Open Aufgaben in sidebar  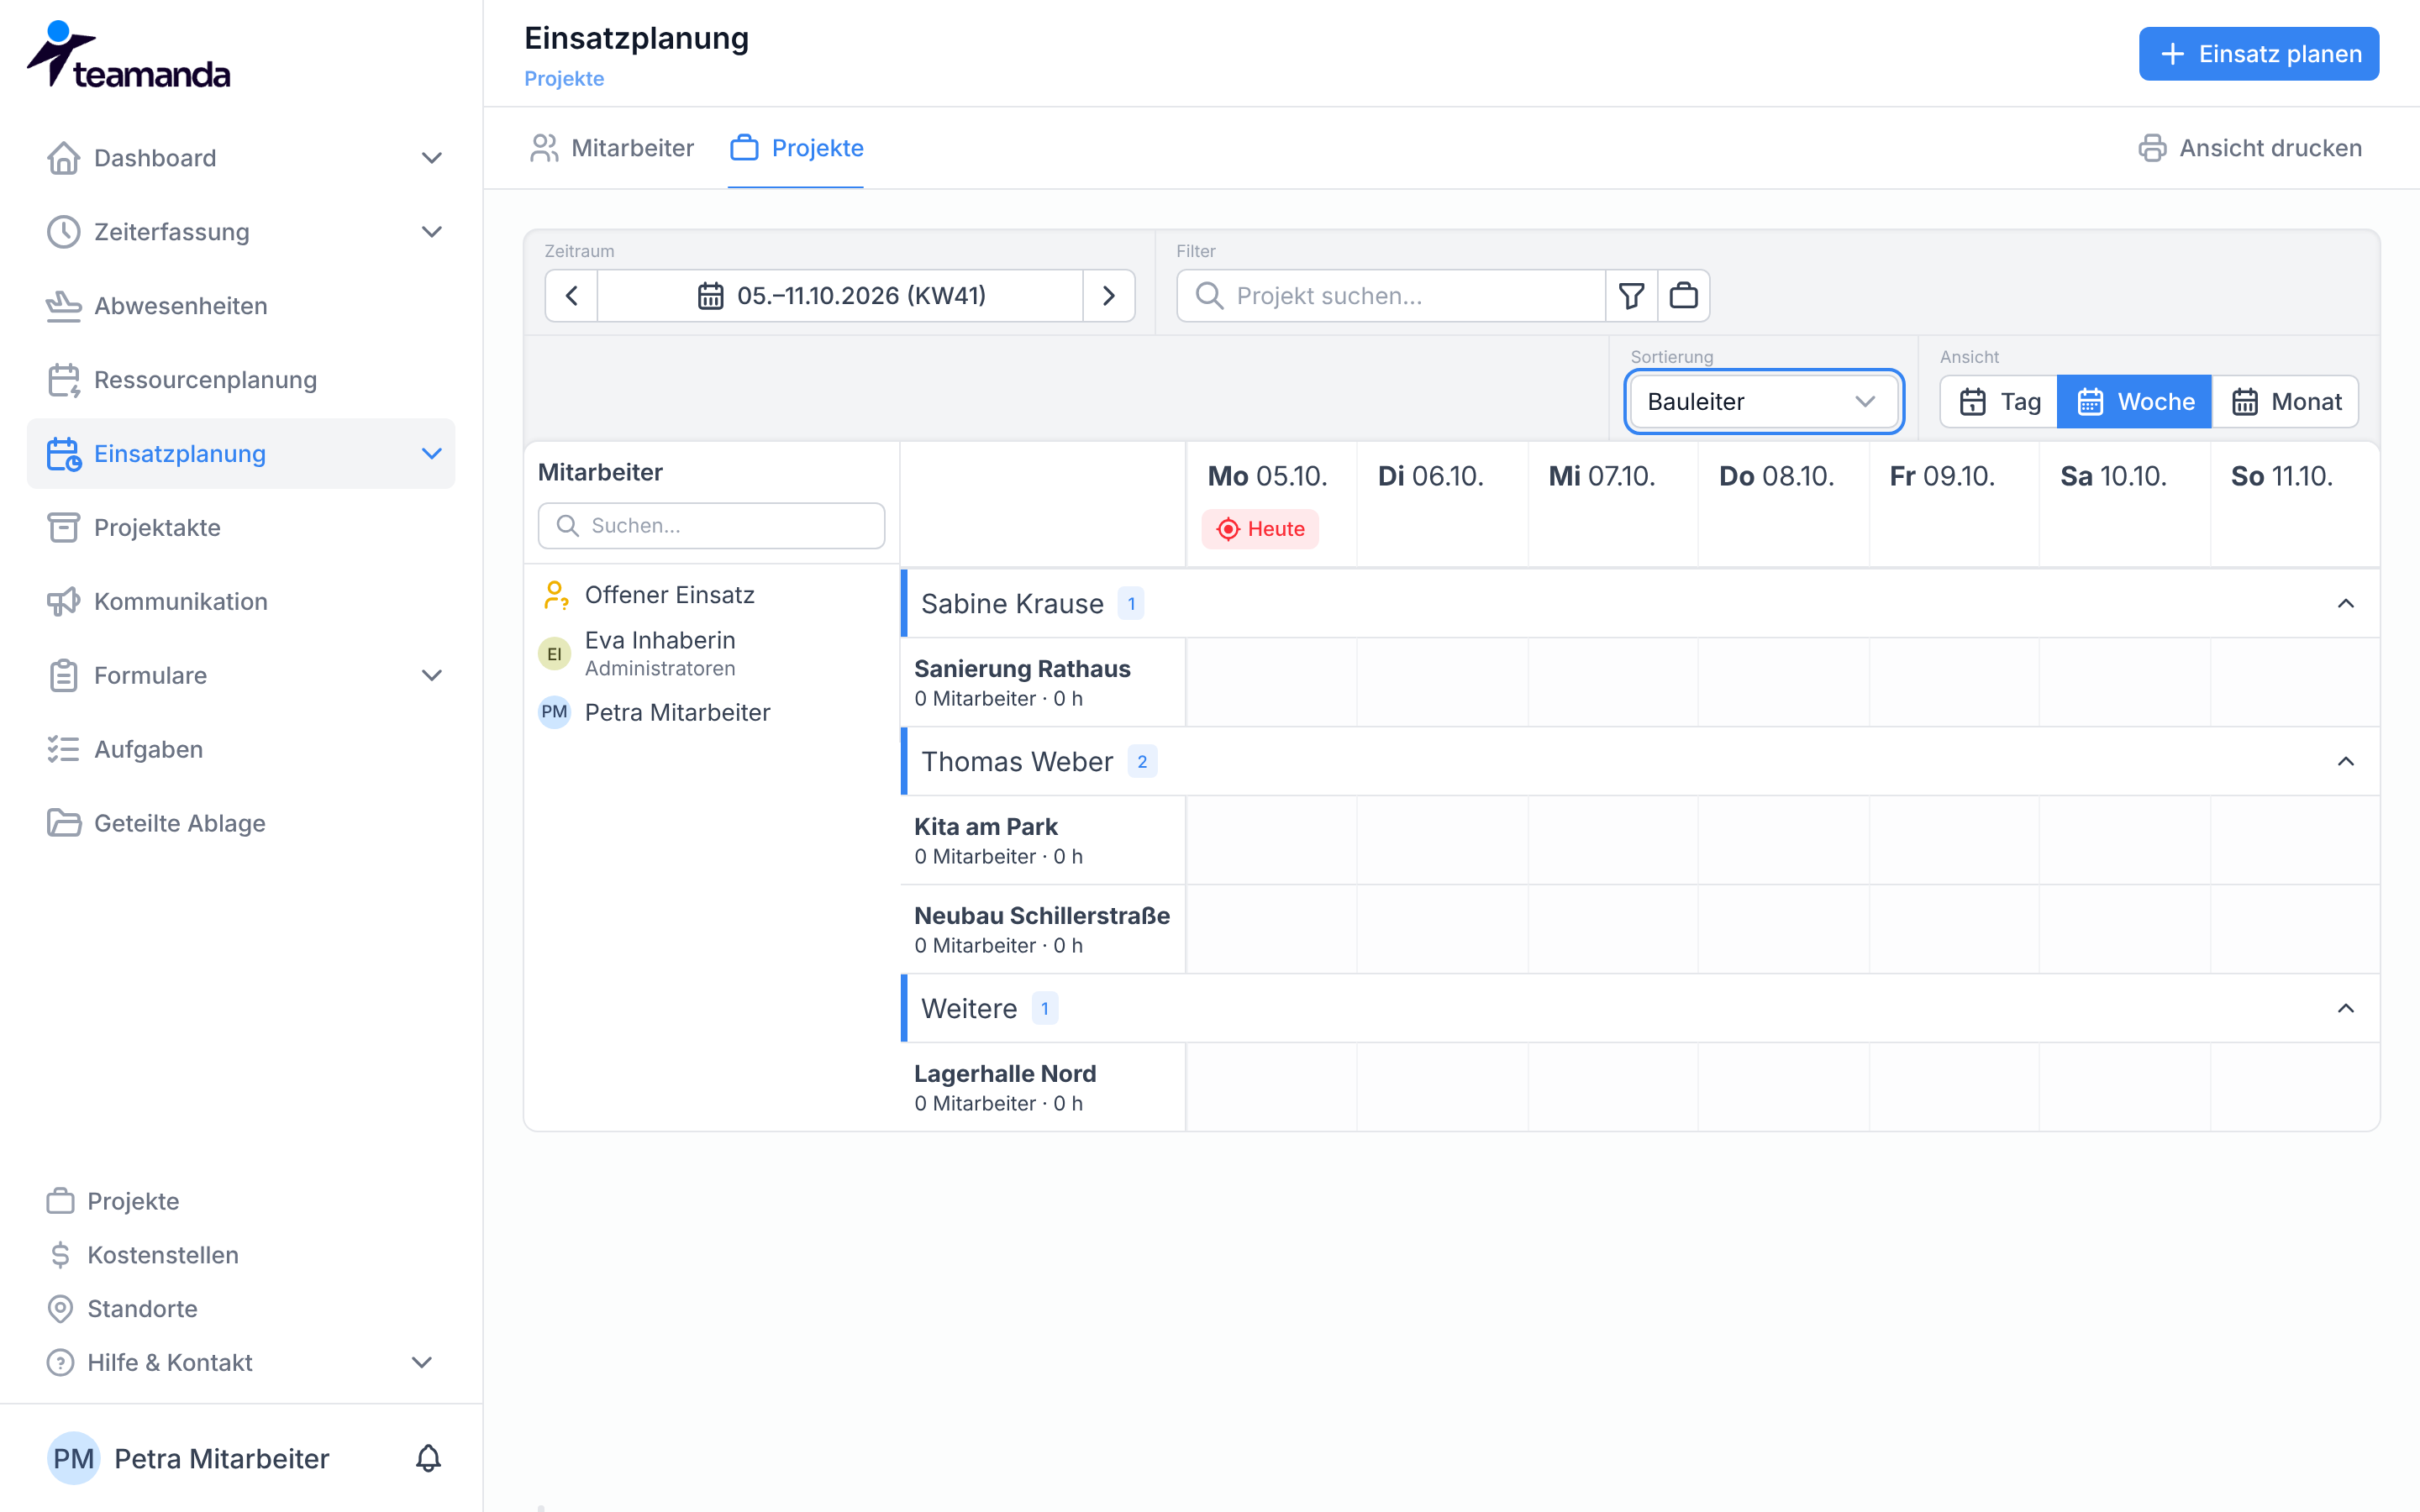241,750
